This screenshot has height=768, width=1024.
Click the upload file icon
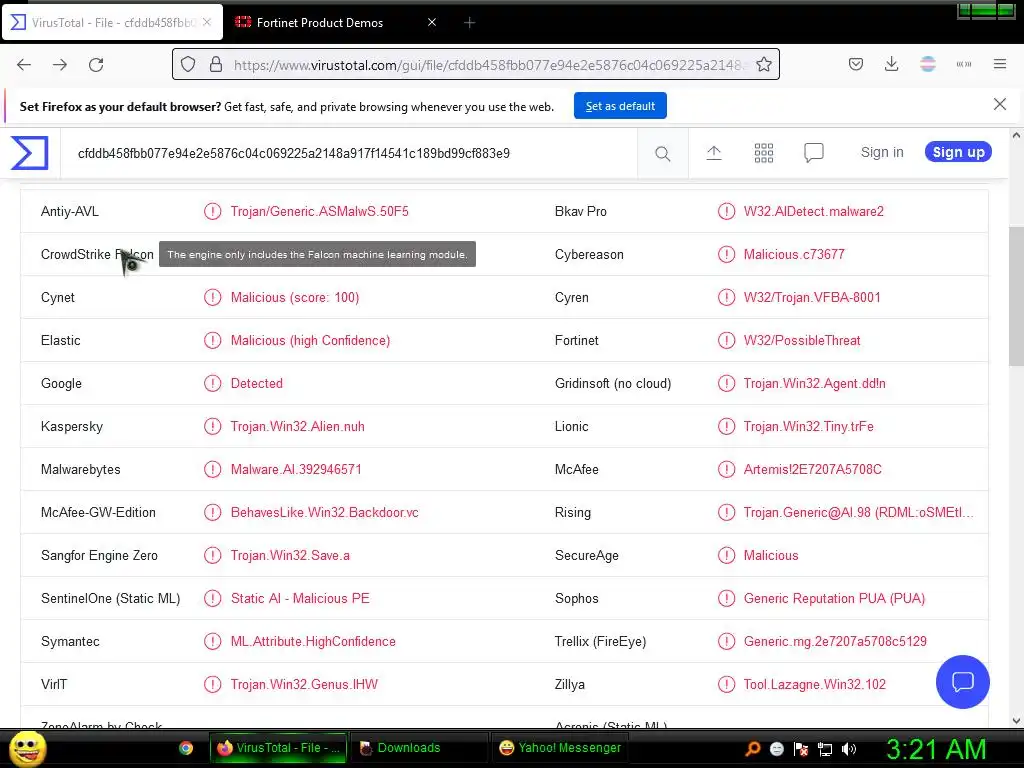[714, 153]
